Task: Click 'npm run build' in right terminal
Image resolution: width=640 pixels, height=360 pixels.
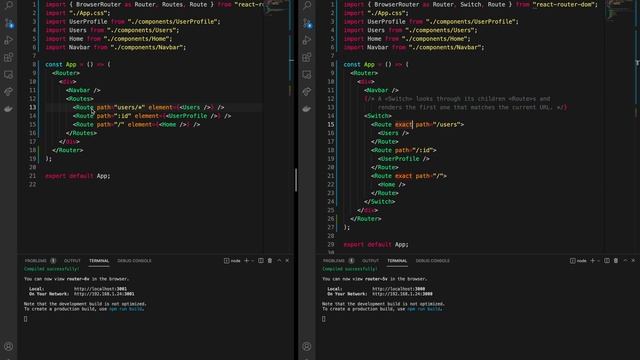Action: pyautogui.click(x=424, y=309)
